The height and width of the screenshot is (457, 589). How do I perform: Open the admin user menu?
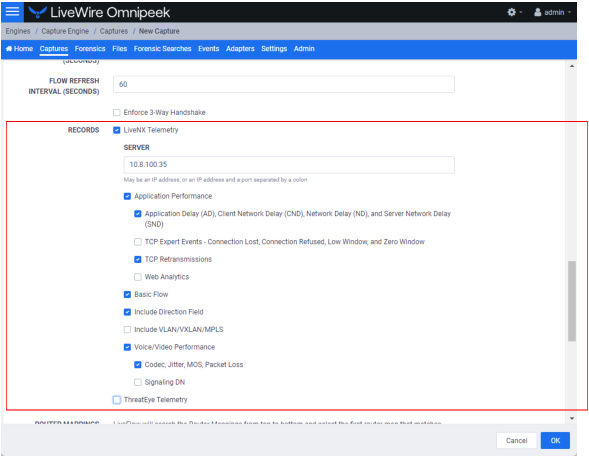[553, 12]
